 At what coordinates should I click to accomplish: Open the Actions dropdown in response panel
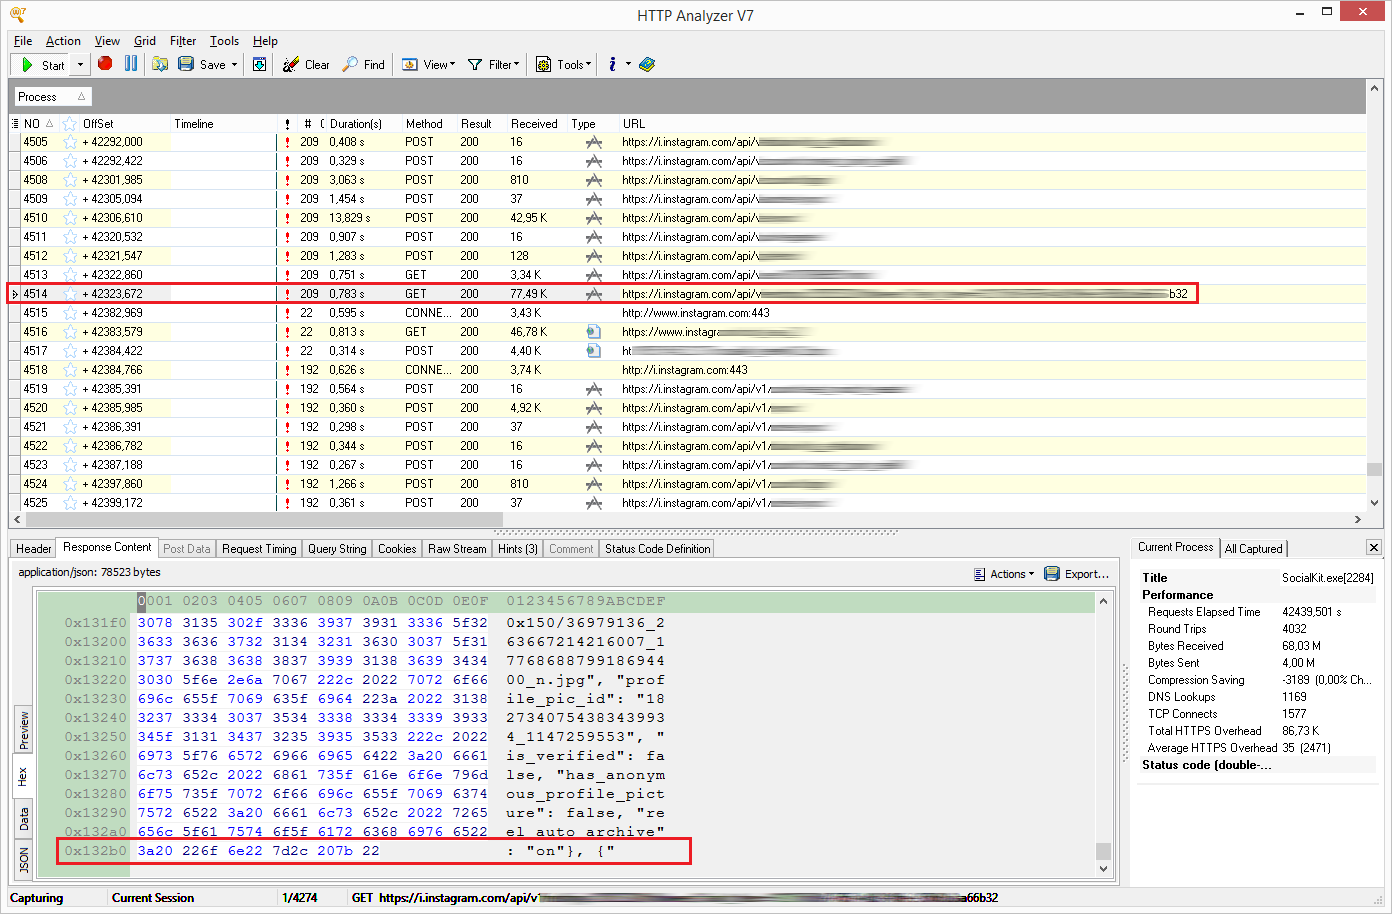pyautogui.click(x=1004, y=574)
